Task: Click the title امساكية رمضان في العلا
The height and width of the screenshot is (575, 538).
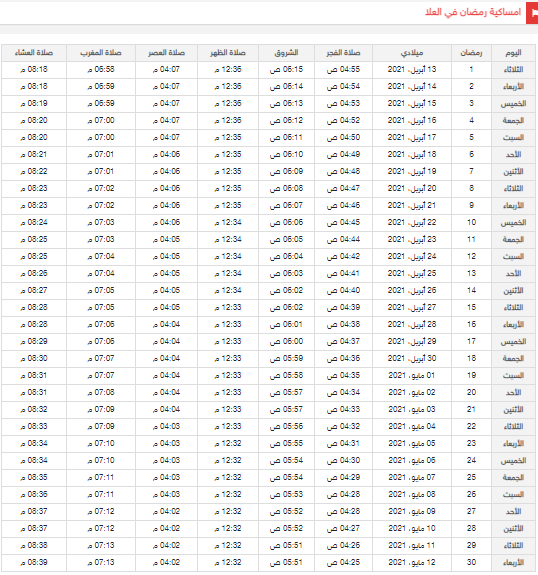Action: (x=473, y=12)
